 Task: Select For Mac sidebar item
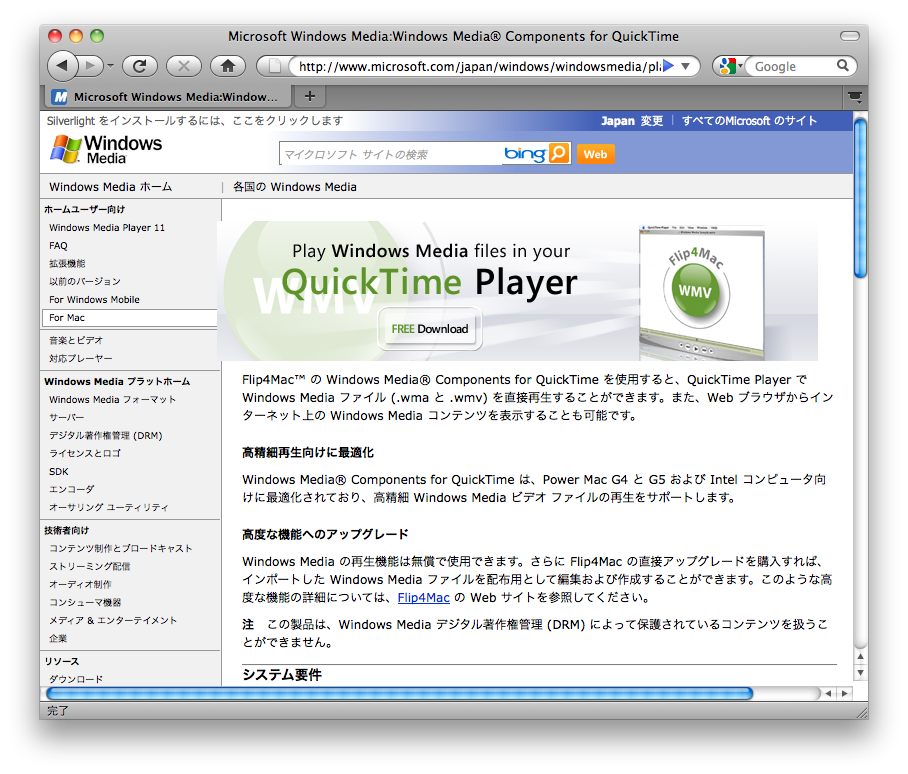[130, 318]
